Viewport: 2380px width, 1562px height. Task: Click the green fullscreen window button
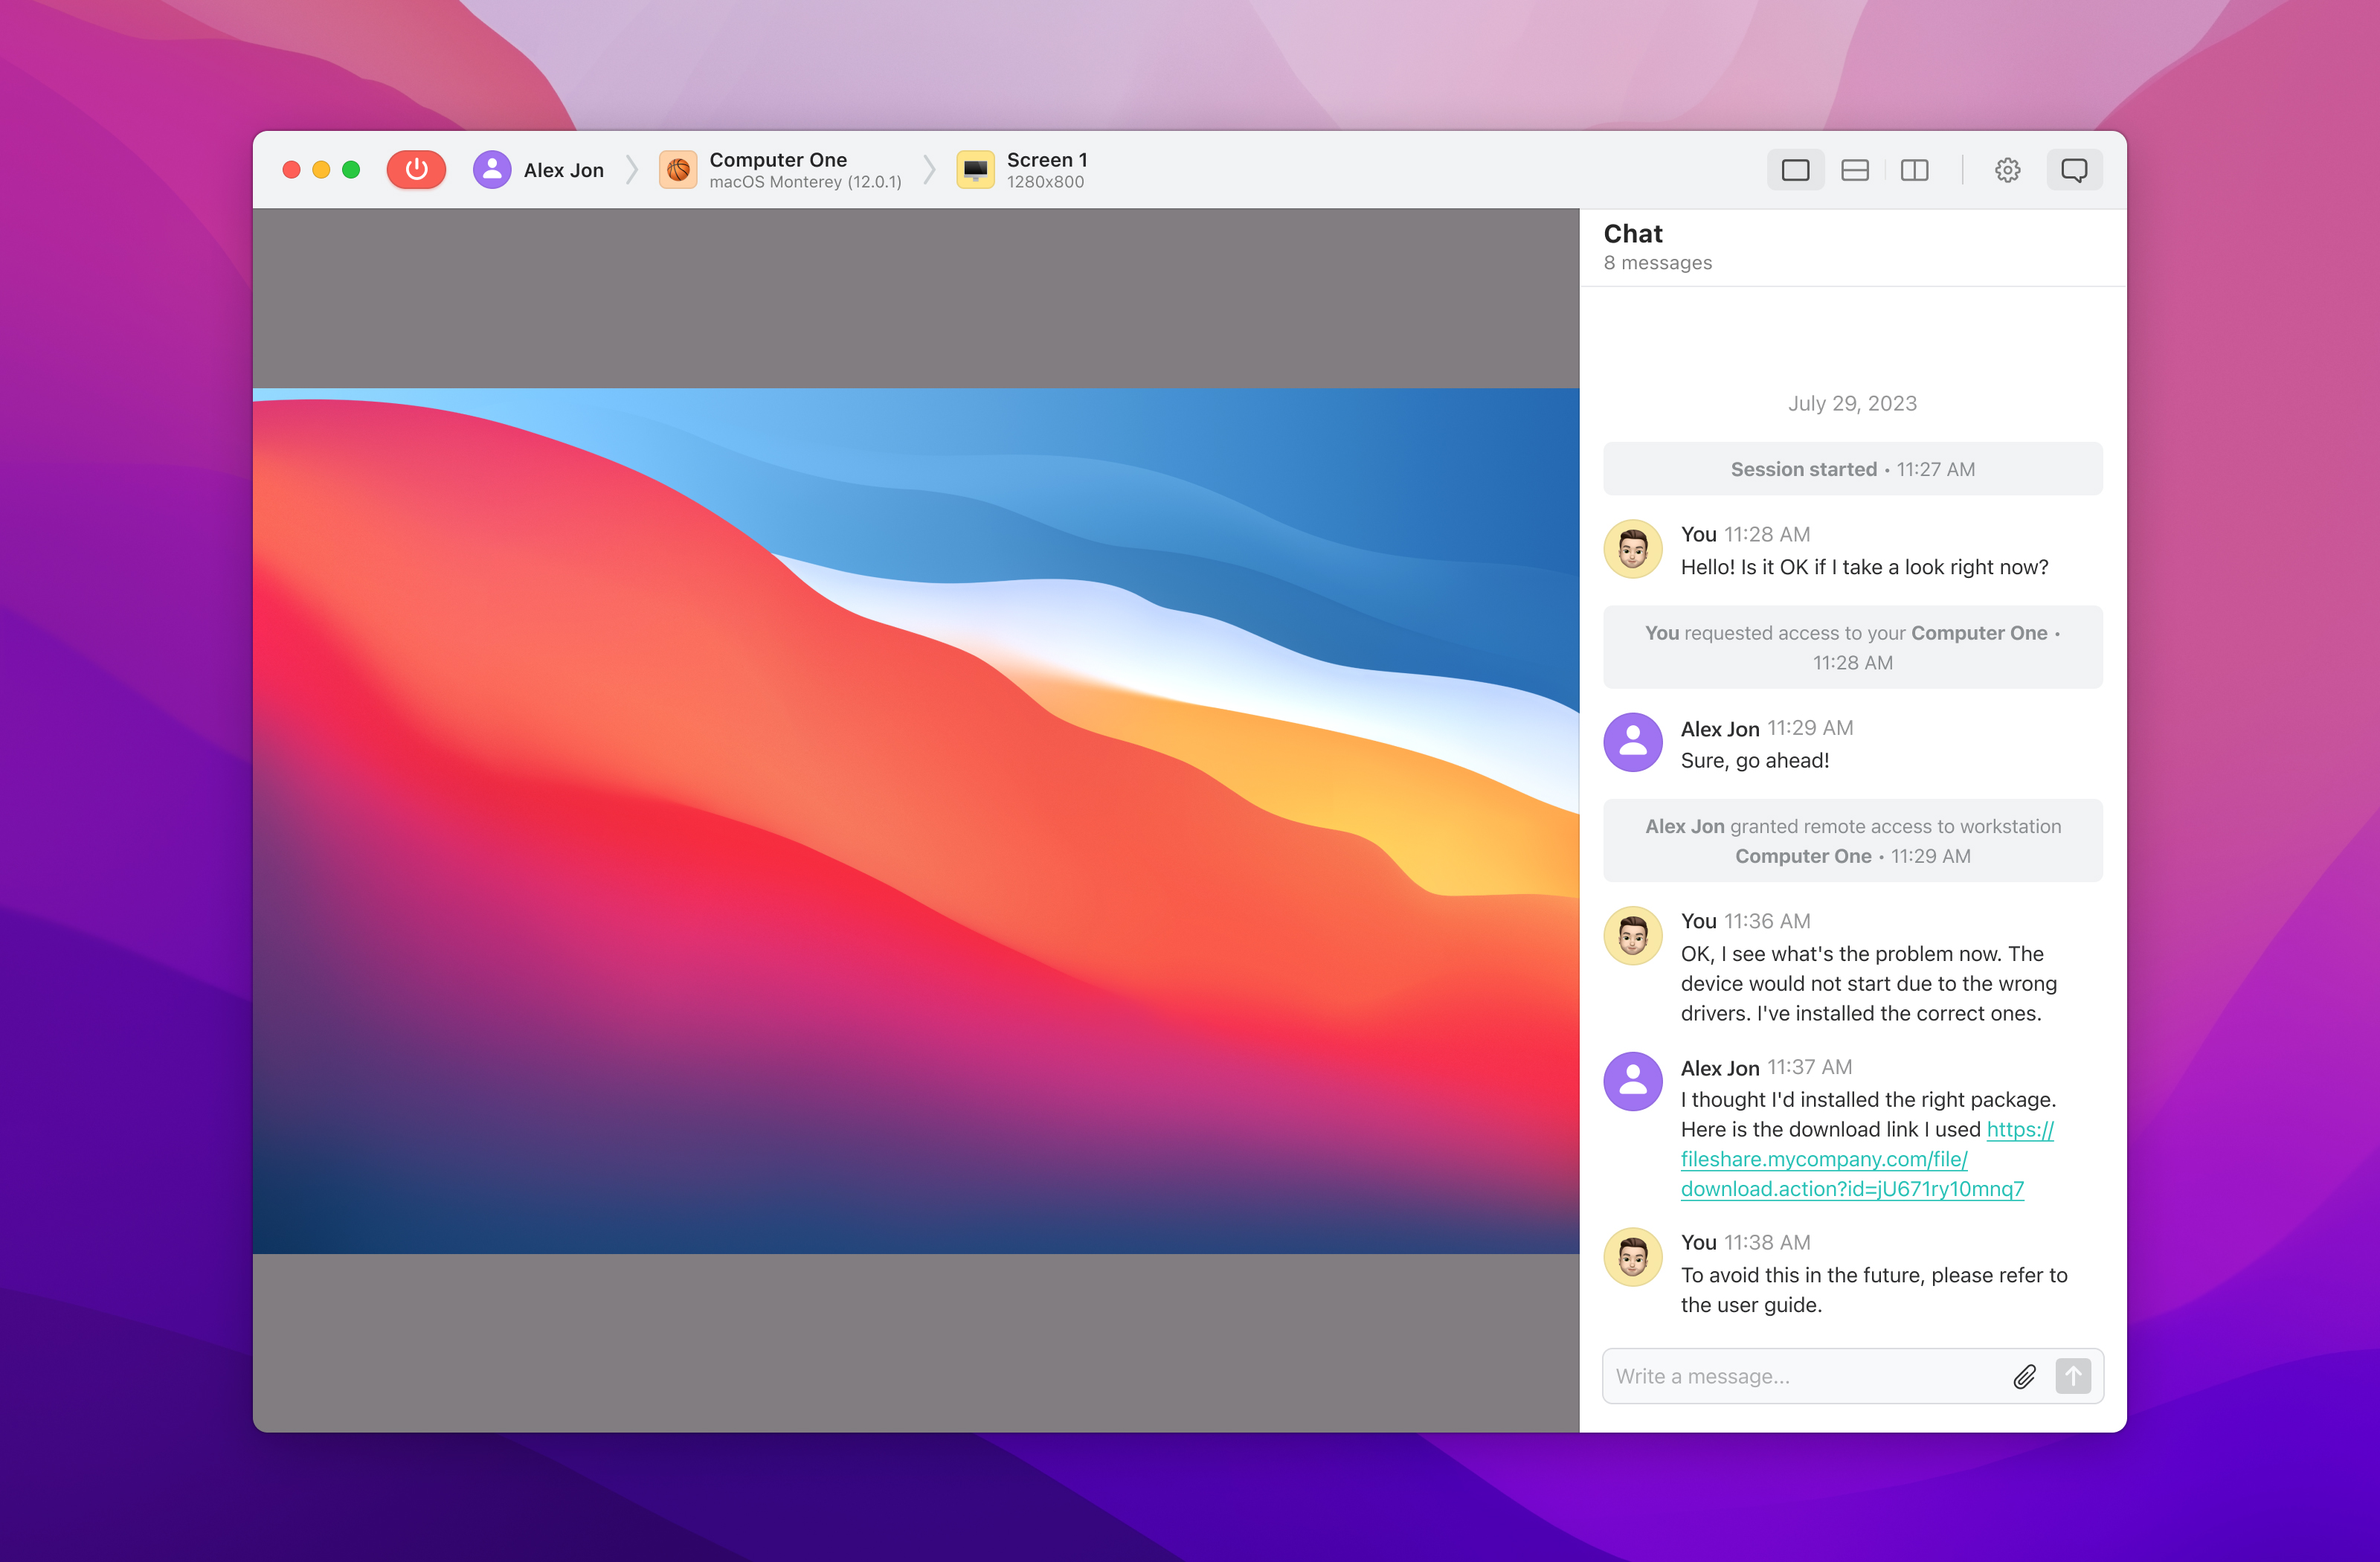[x=351, y=170]
